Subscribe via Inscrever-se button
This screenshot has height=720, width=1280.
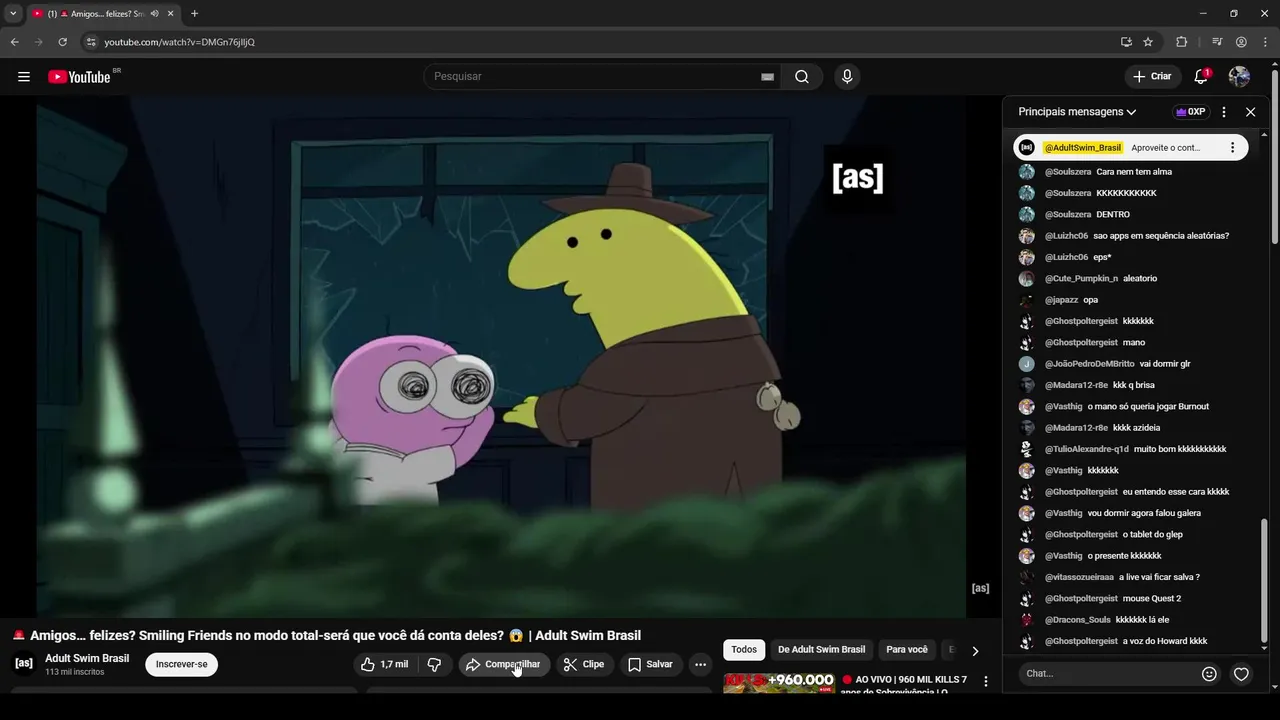click(x=181, y=664)
